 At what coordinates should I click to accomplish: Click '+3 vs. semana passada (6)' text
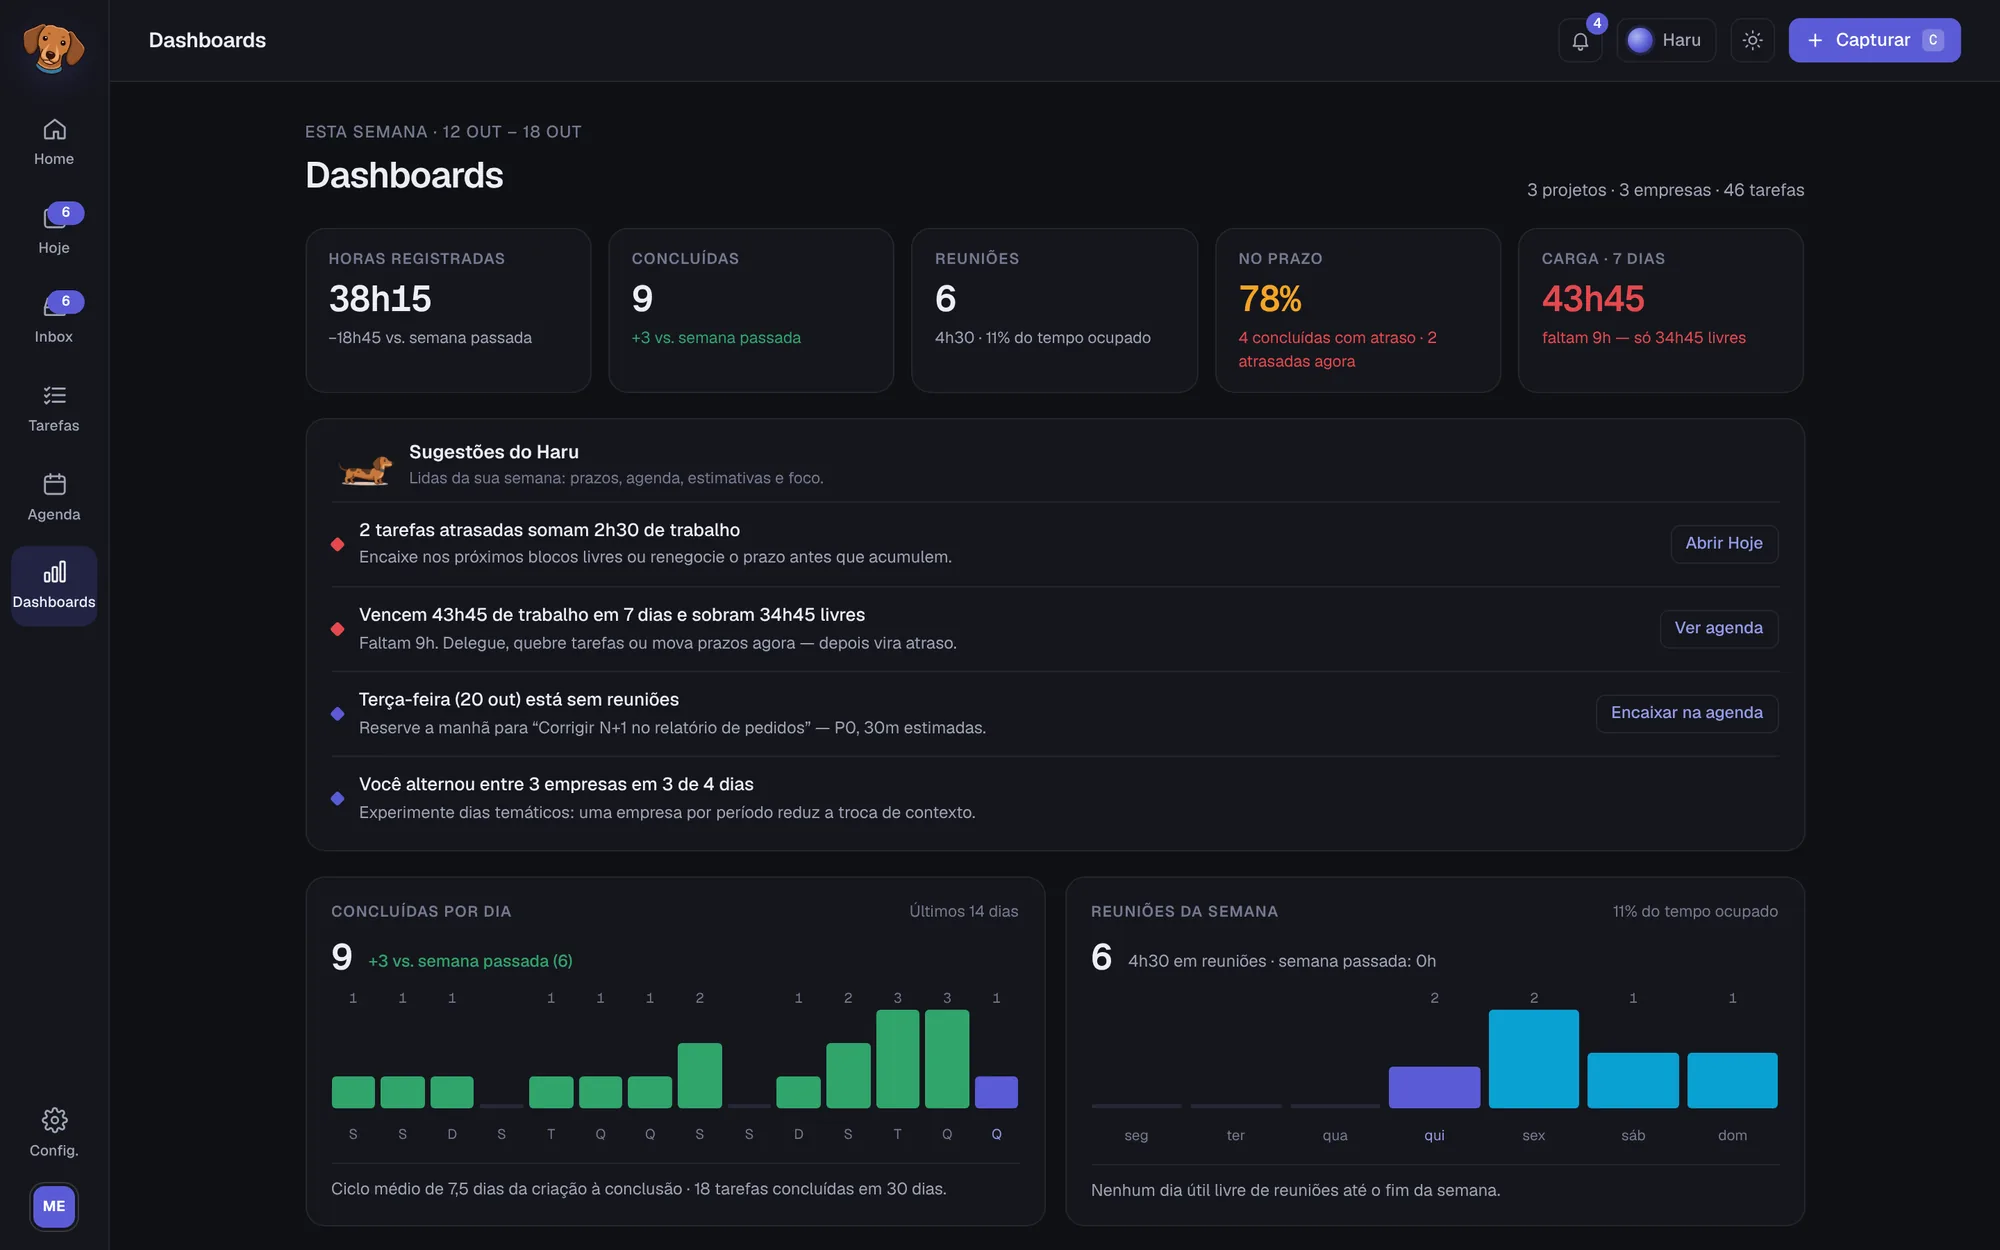coord(470,961)
